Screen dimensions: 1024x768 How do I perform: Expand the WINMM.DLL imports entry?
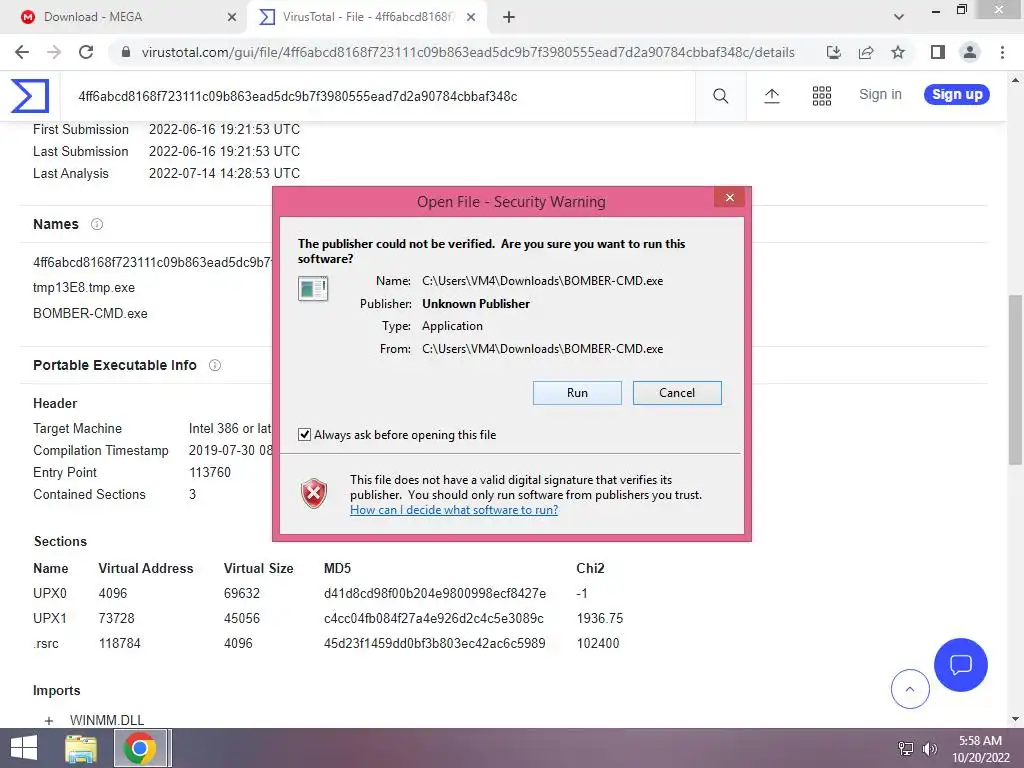[x=49, y=721]
